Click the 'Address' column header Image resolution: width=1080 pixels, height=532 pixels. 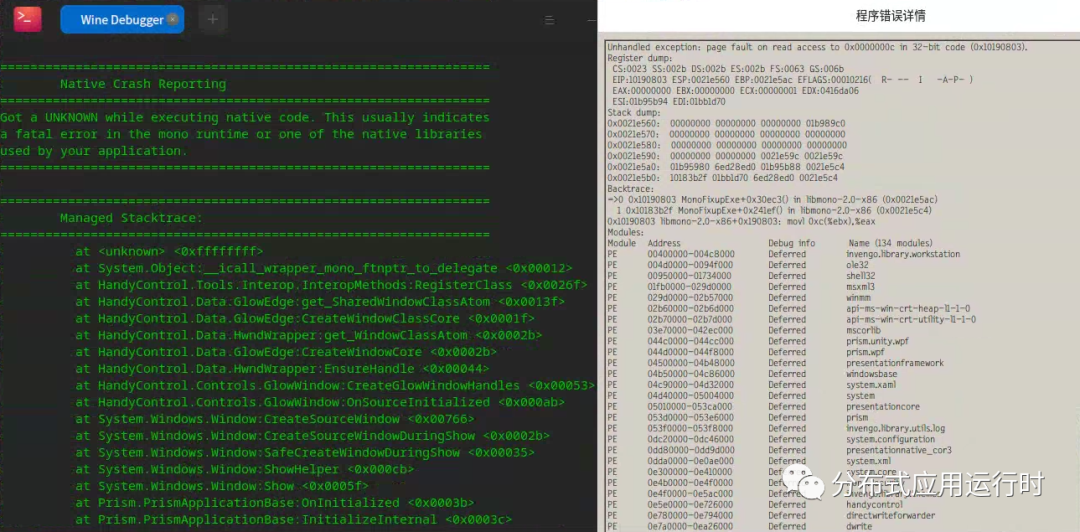pyautogui.click(x=664, y=243)
